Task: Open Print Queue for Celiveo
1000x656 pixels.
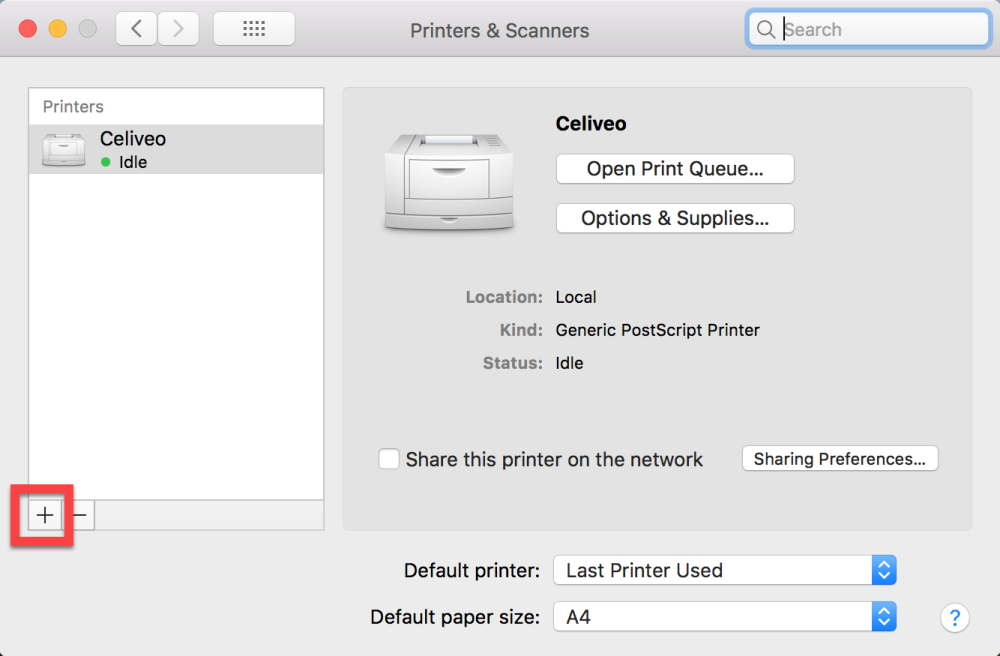Action: [674, 169]
